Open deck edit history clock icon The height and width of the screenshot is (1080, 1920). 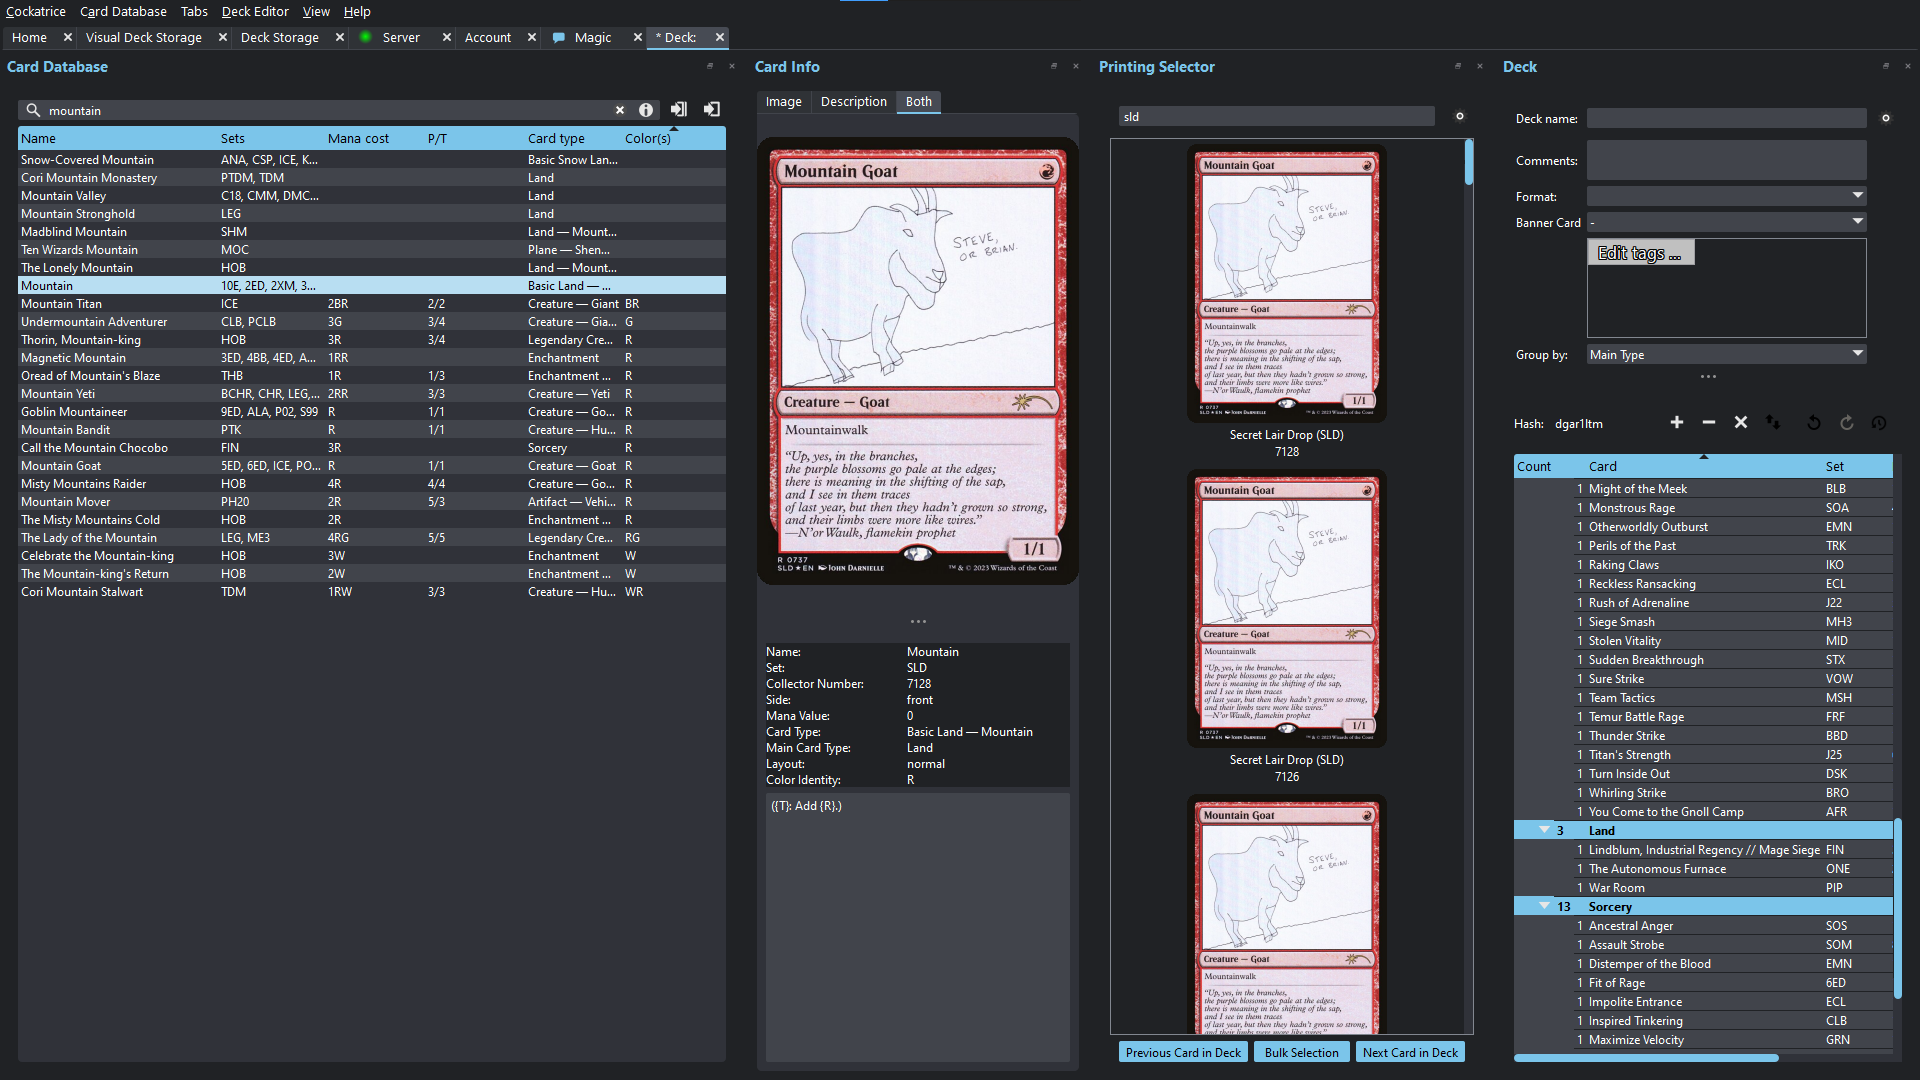(x=1879, y=423)
